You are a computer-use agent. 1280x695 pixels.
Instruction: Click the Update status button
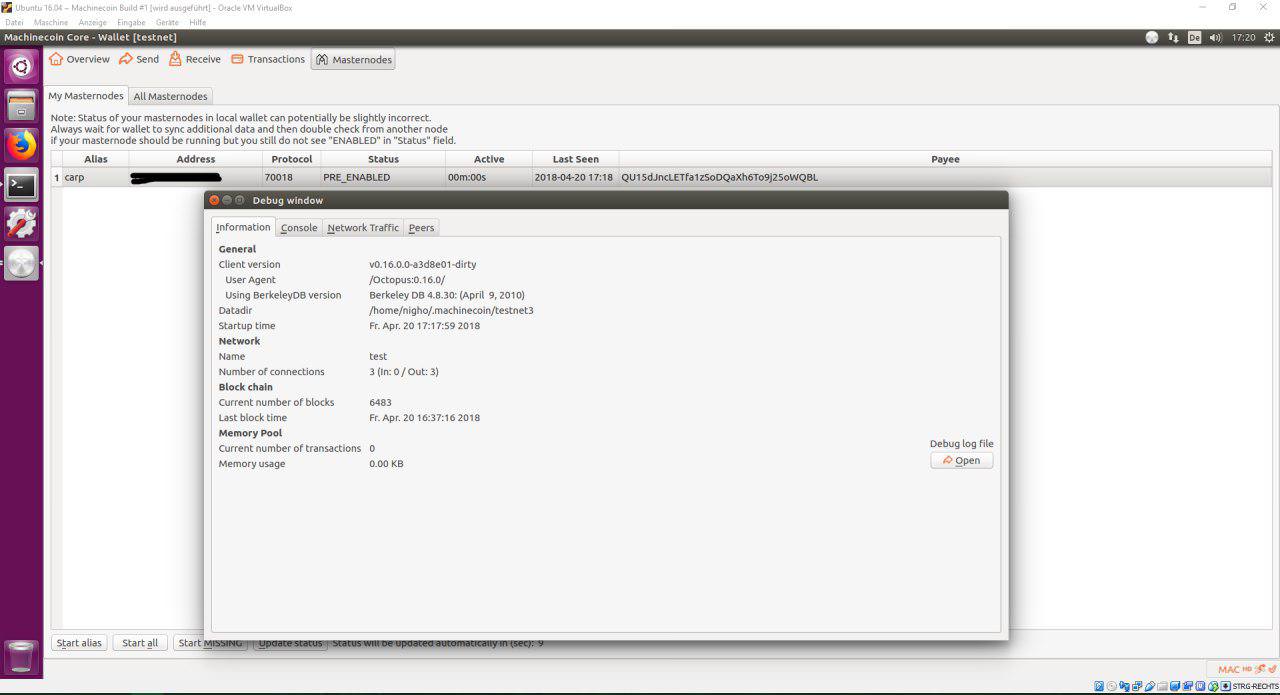click(290, 643)
